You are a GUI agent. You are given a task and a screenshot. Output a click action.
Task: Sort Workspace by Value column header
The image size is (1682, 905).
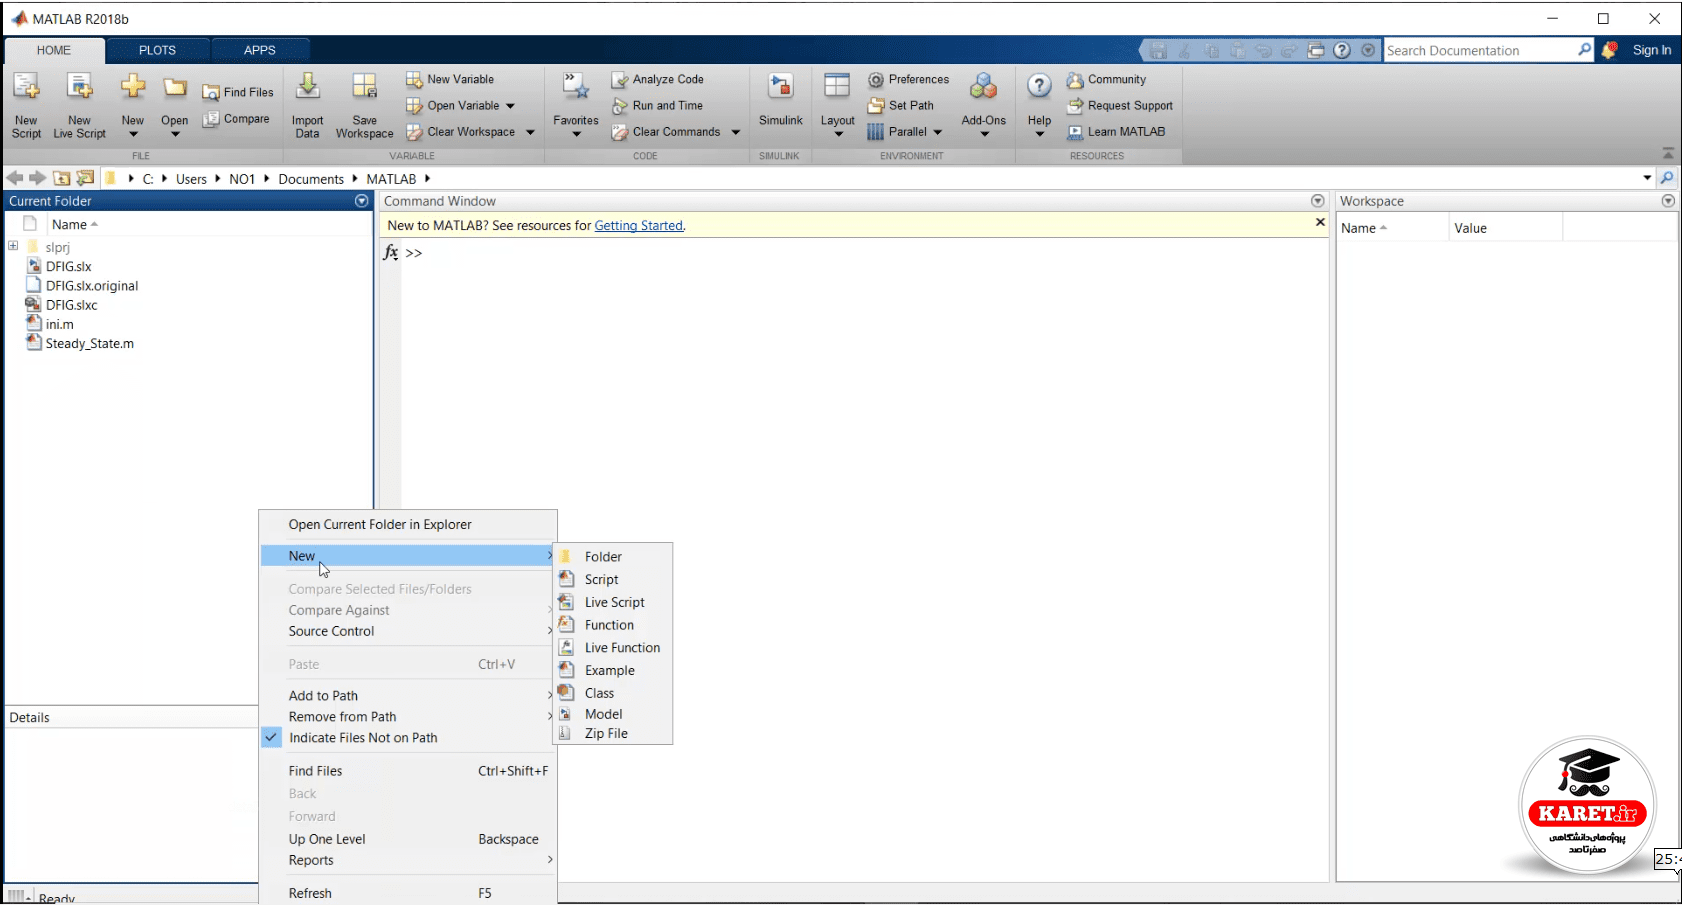click(1505, 228)
